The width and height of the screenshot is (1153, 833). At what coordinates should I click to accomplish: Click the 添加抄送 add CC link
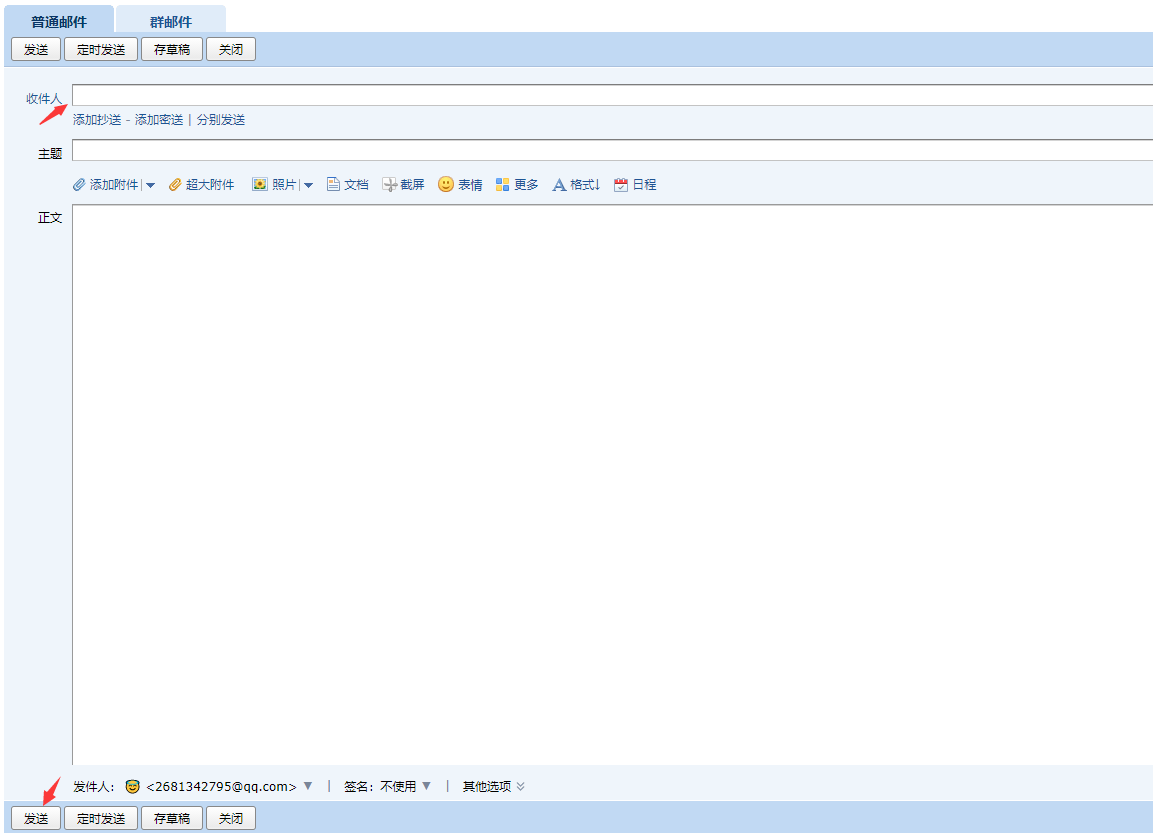[x=97, y=120]
